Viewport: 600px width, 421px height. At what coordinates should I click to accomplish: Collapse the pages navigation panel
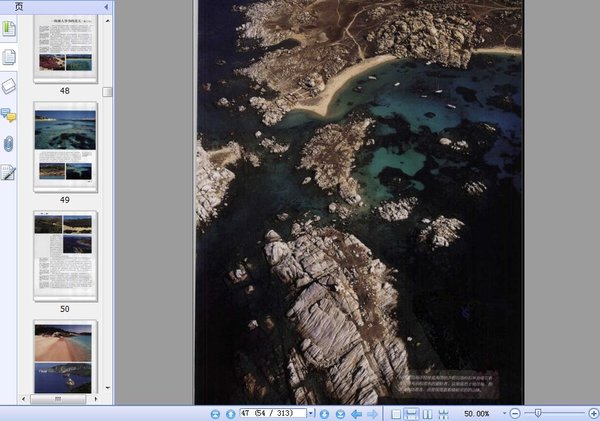(108, 7)
